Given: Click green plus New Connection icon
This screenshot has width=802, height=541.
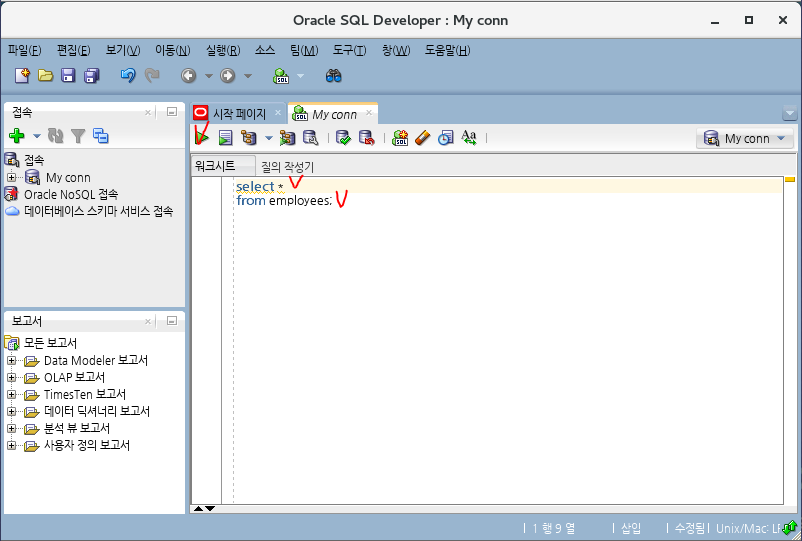Looking at the screenshot, I should tap(17, 136).
